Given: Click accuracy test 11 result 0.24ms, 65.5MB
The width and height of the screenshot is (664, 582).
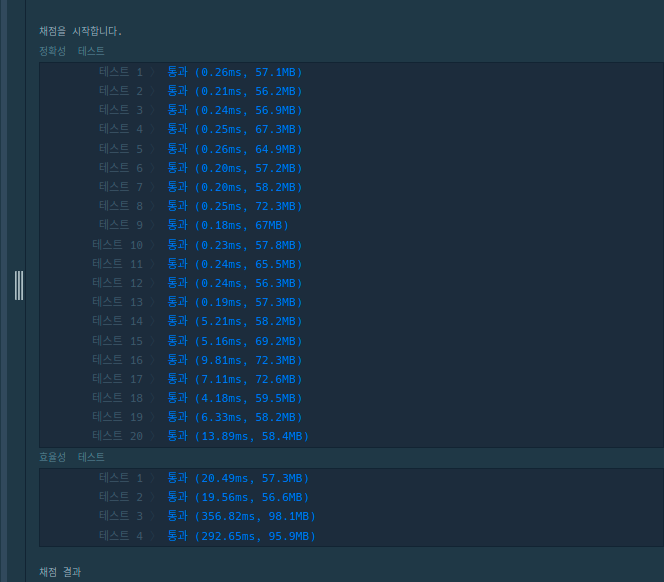Looking at the screenshot, I should tap(235, 264).
